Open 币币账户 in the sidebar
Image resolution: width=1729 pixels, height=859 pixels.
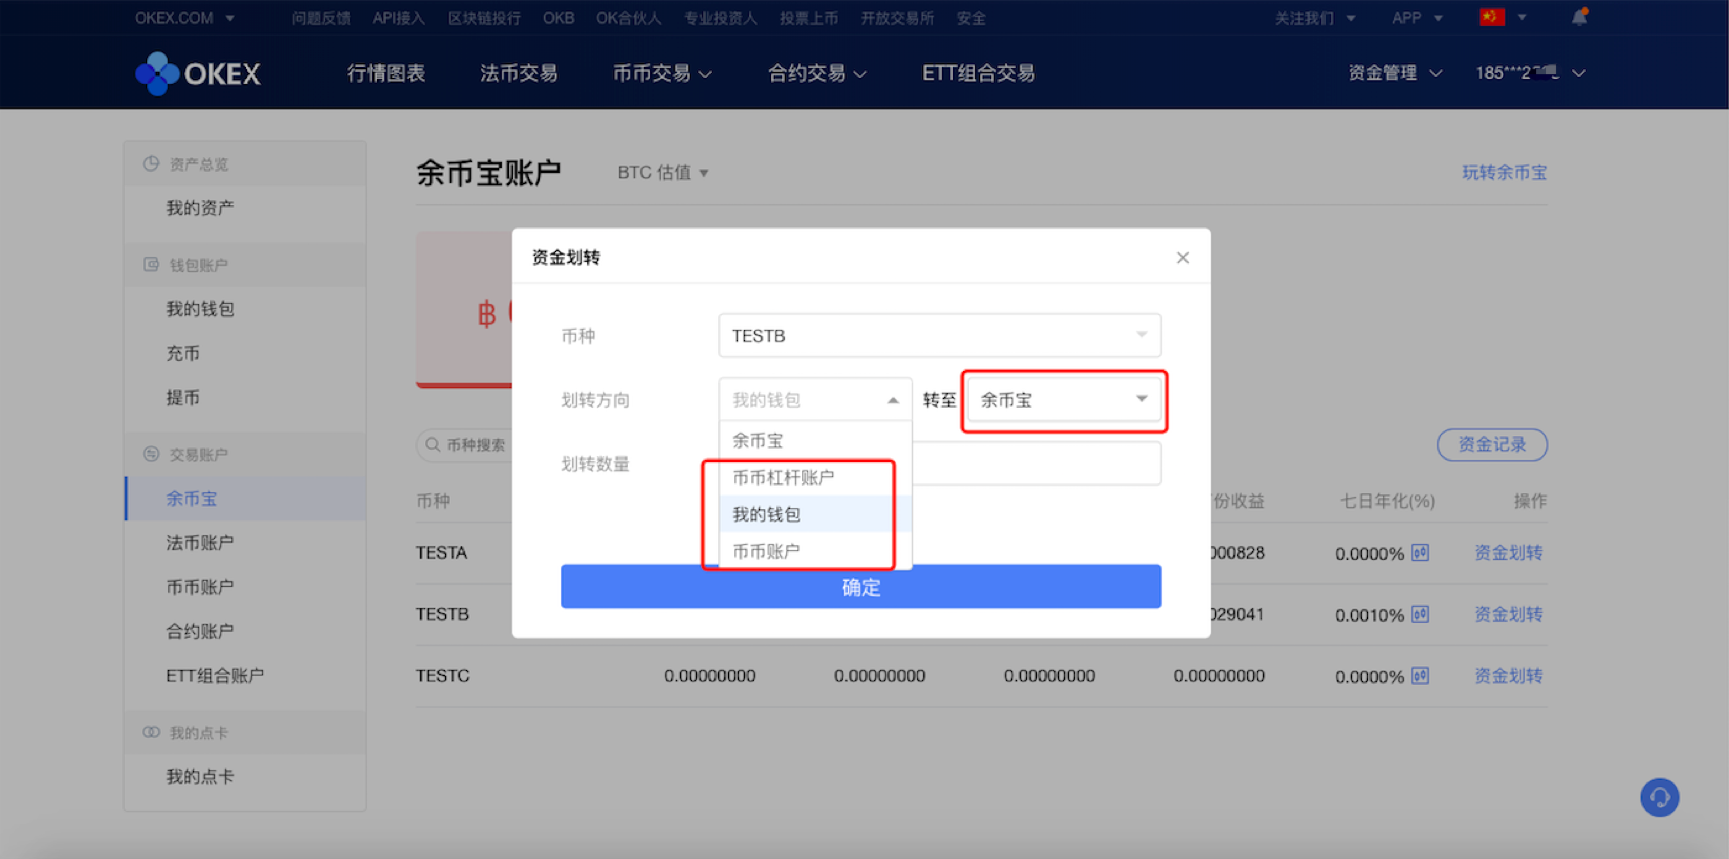click(200, 587)
